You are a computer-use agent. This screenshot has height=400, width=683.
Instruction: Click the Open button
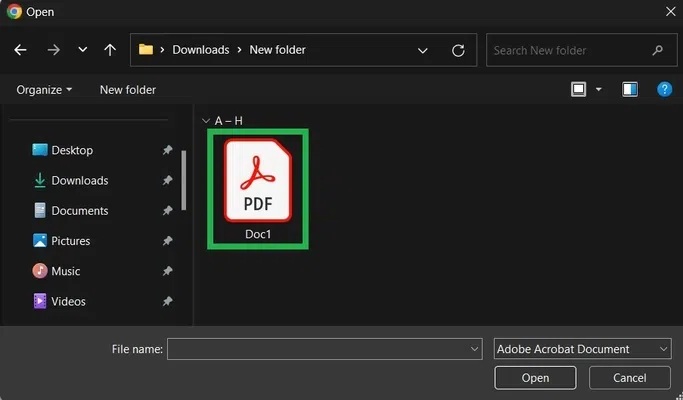point(535,378)
